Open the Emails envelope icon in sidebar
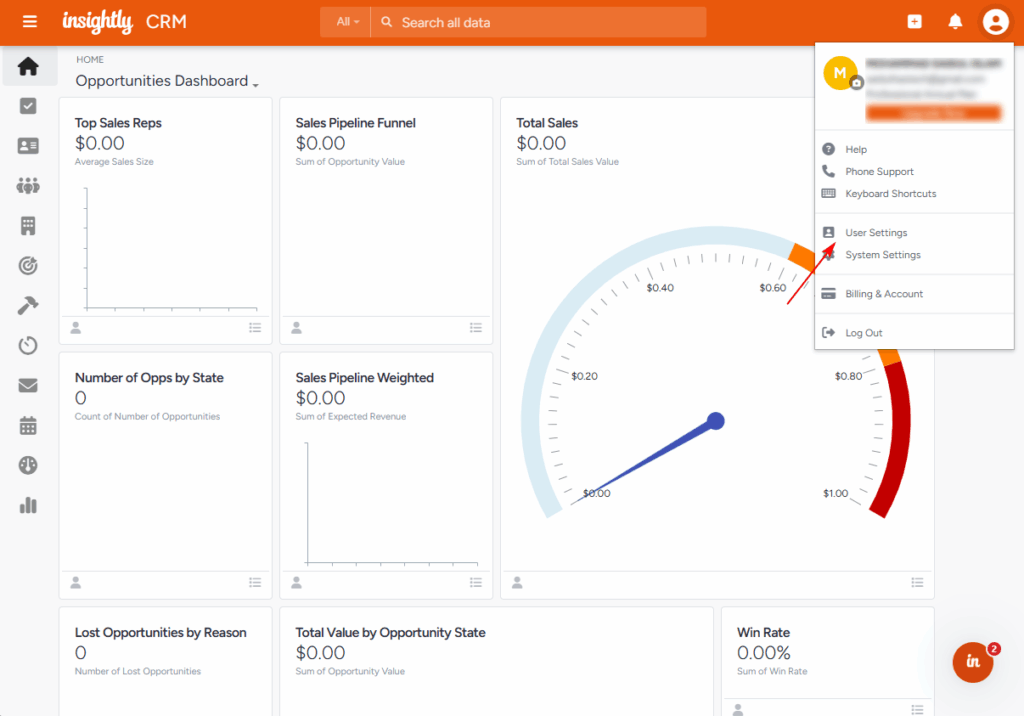1024x716 pixels. pyautogui.click(x=28, y=386)
